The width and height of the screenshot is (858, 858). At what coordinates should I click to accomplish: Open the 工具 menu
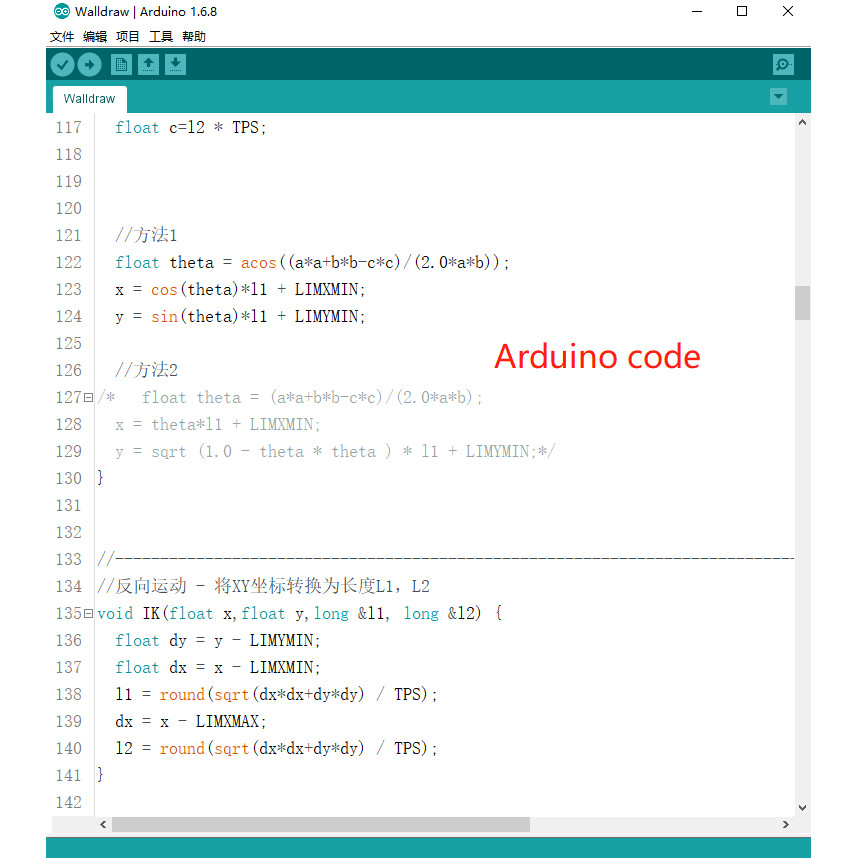pyautogui.click(x=161, y=37)
